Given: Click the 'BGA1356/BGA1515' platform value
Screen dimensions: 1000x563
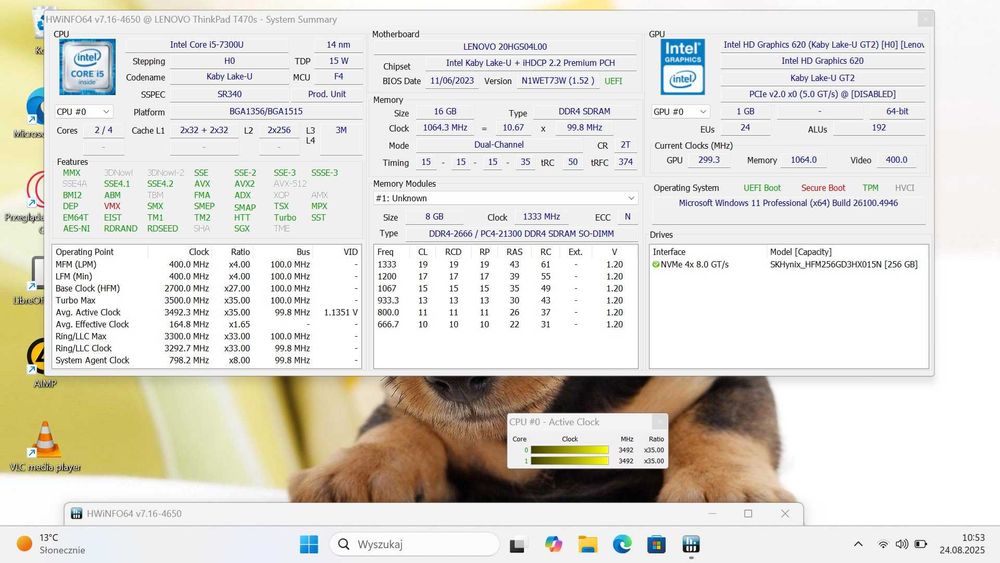Looking at the screenshot, I should pos(266,112).
